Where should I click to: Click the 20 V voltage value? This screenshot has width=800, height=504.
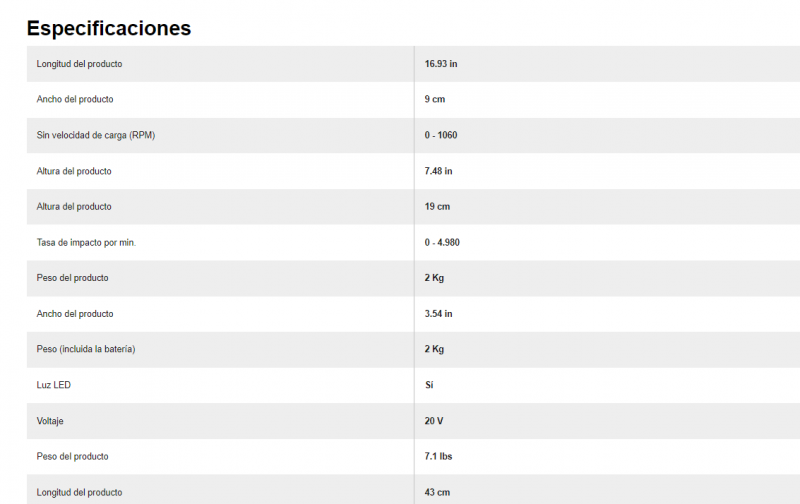coord(434,421)
